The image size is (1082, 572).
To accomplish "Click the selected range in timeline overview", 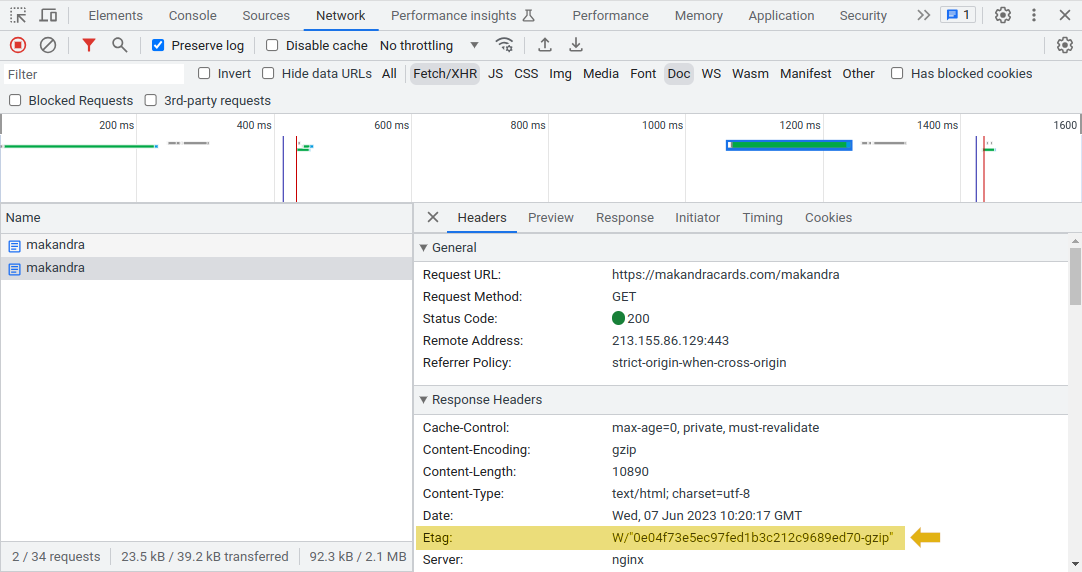I will (789, 145).
